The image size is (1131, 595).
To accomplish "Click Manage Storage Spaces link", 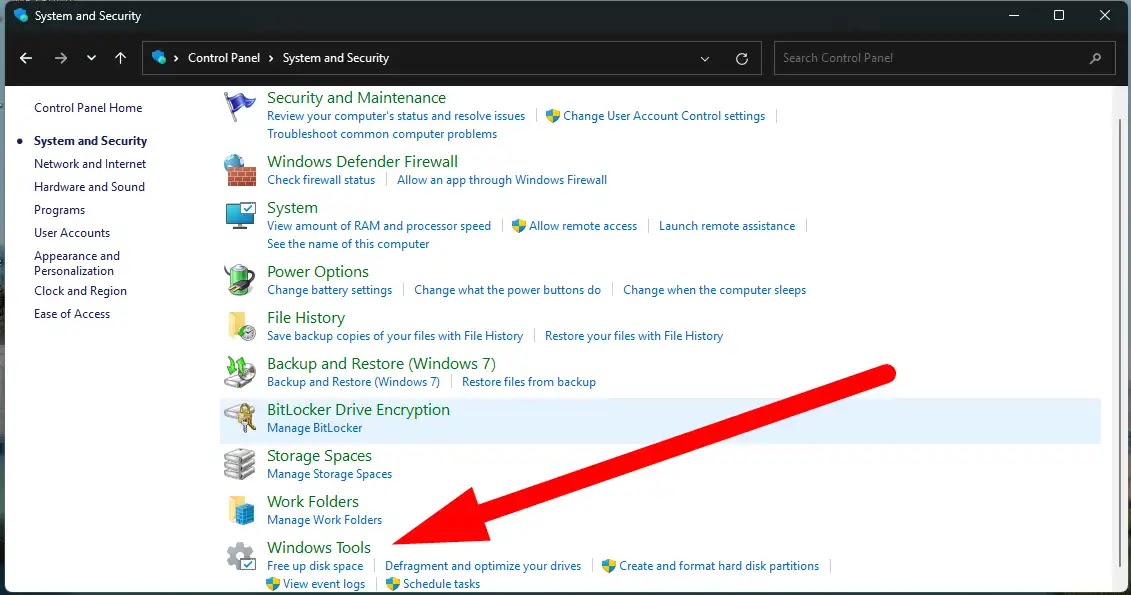I will [x=330, y=474].
